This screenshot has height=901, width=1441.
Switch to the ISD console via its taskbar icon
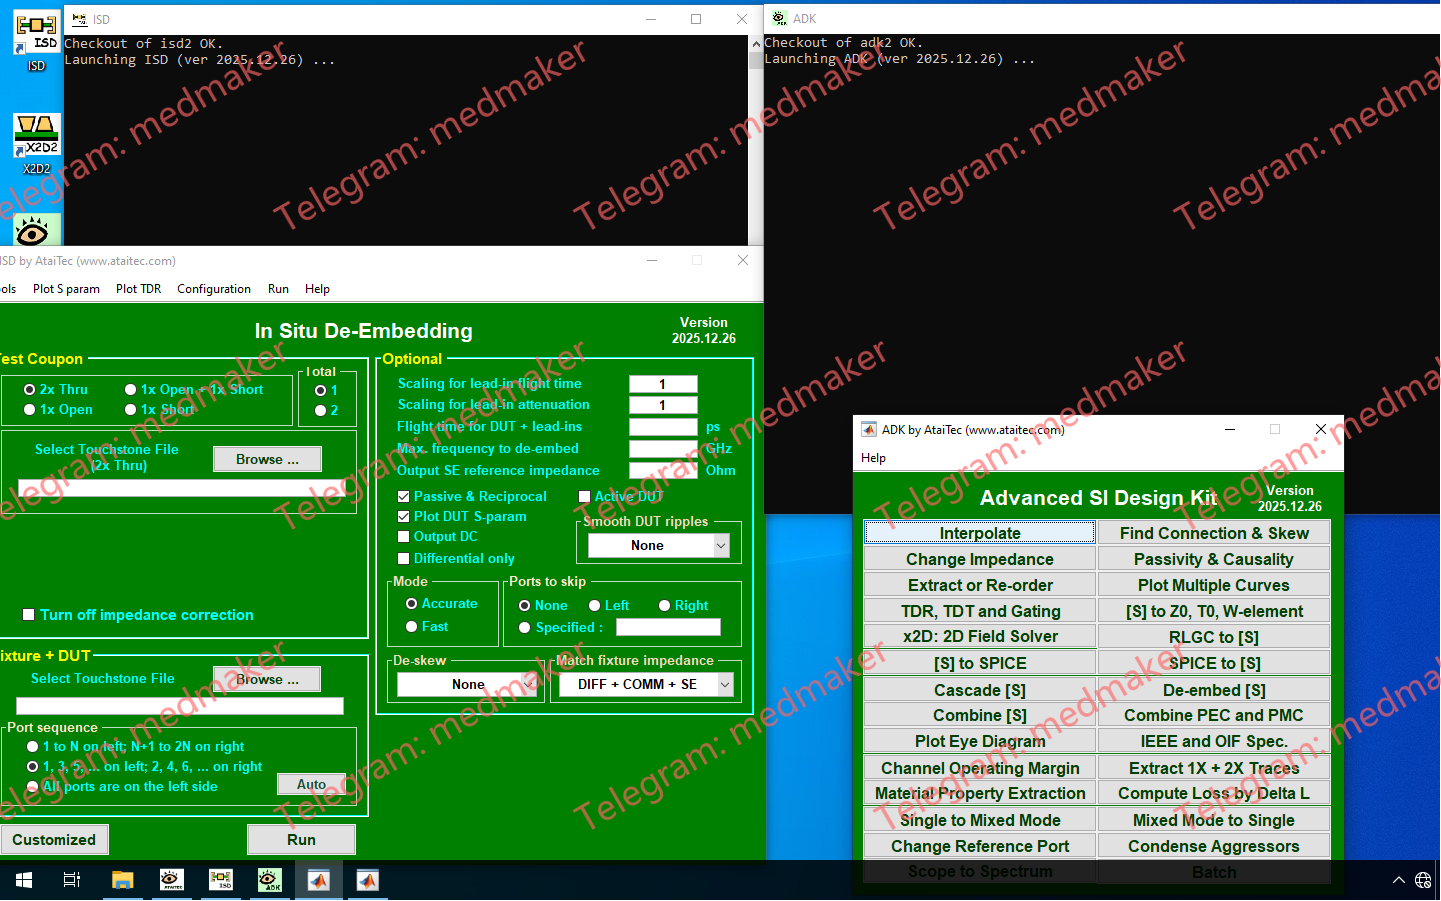[220, 881]
